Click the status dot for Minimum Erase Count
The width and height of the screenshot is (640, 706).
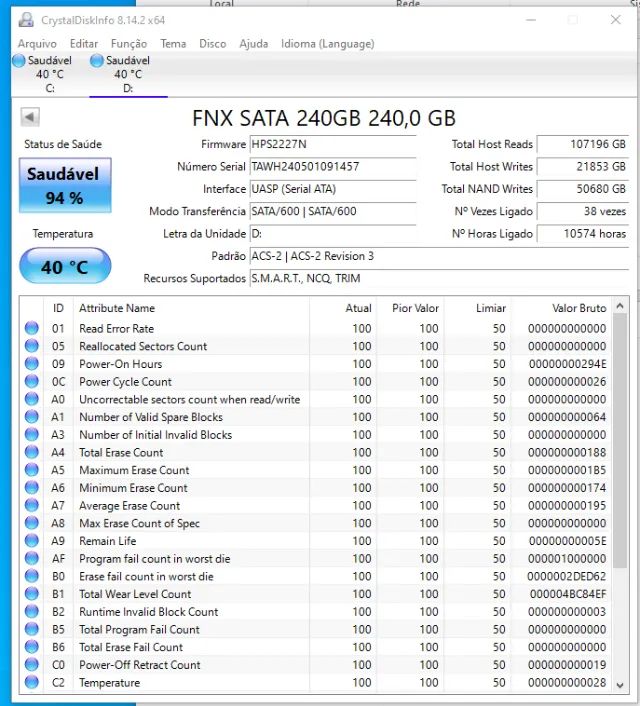pos(32,488)
